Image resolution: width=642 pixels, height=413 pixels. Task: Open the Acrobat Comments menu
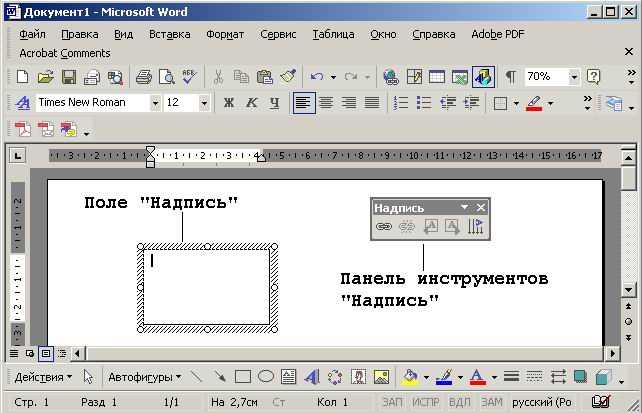click(x=65, y=53)
